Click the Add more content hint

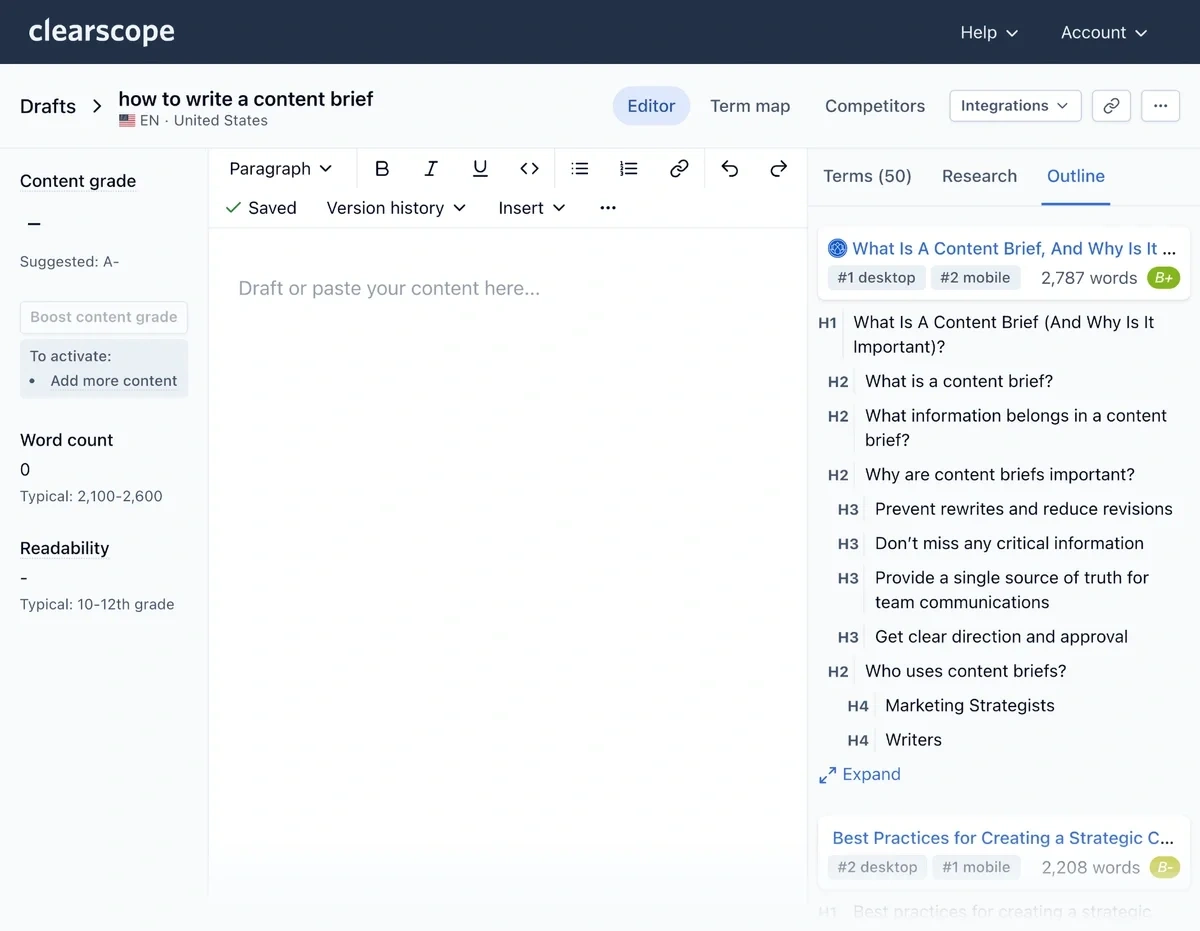114,381
